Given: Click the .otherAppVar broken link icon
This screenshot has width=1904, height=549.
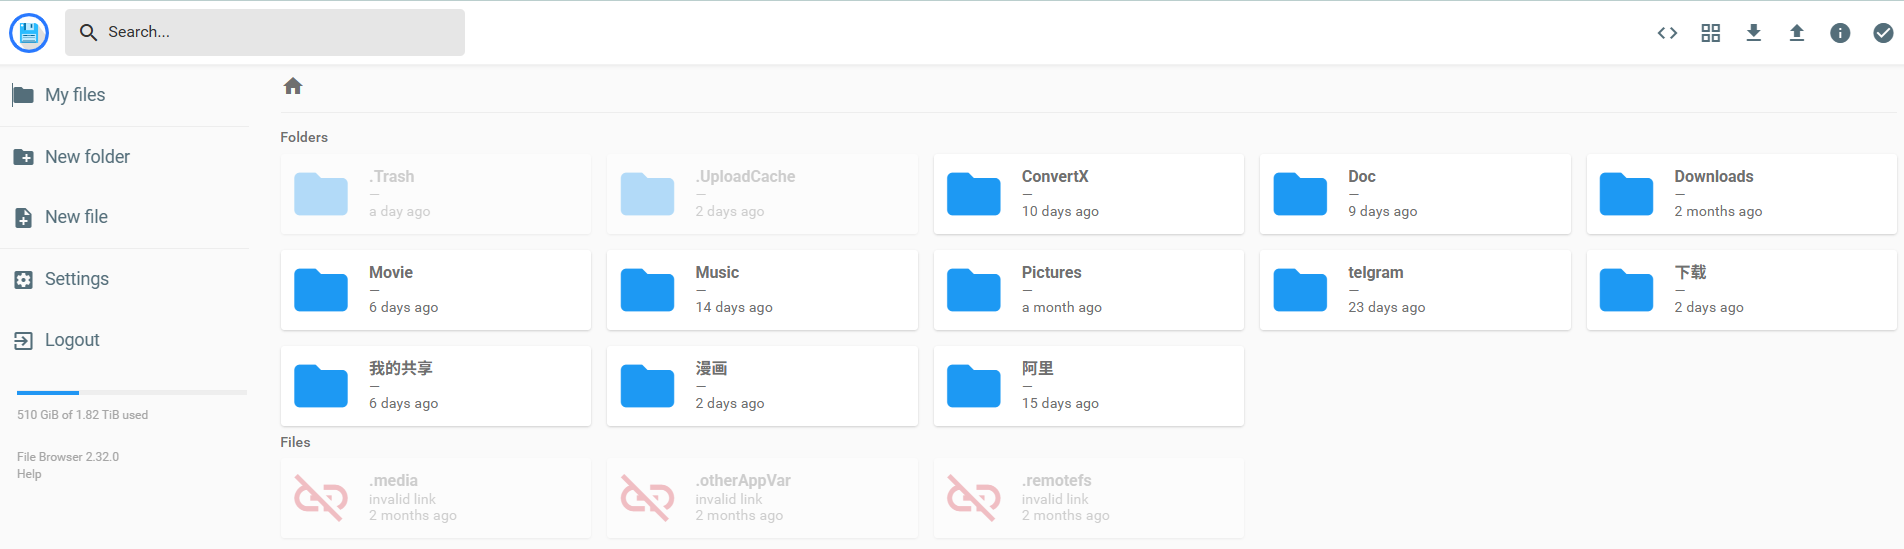Looking at the screenshot, I should click(647, 498).
